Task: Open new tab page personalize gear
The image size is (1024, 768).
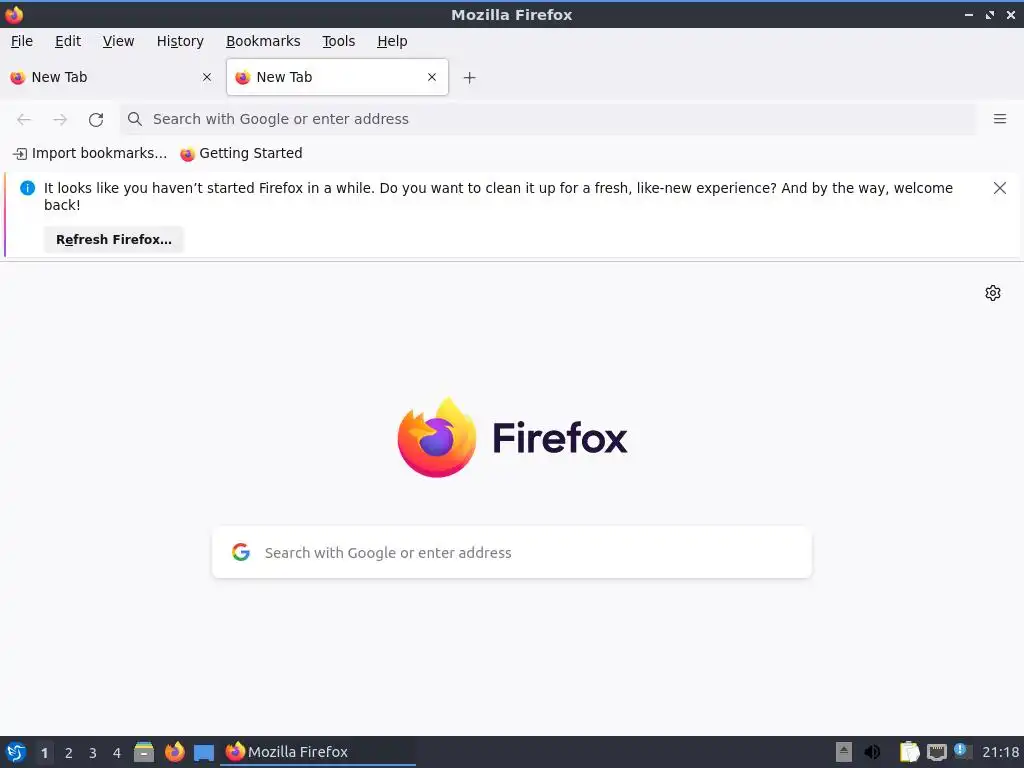Action: [x=993, y=293]
